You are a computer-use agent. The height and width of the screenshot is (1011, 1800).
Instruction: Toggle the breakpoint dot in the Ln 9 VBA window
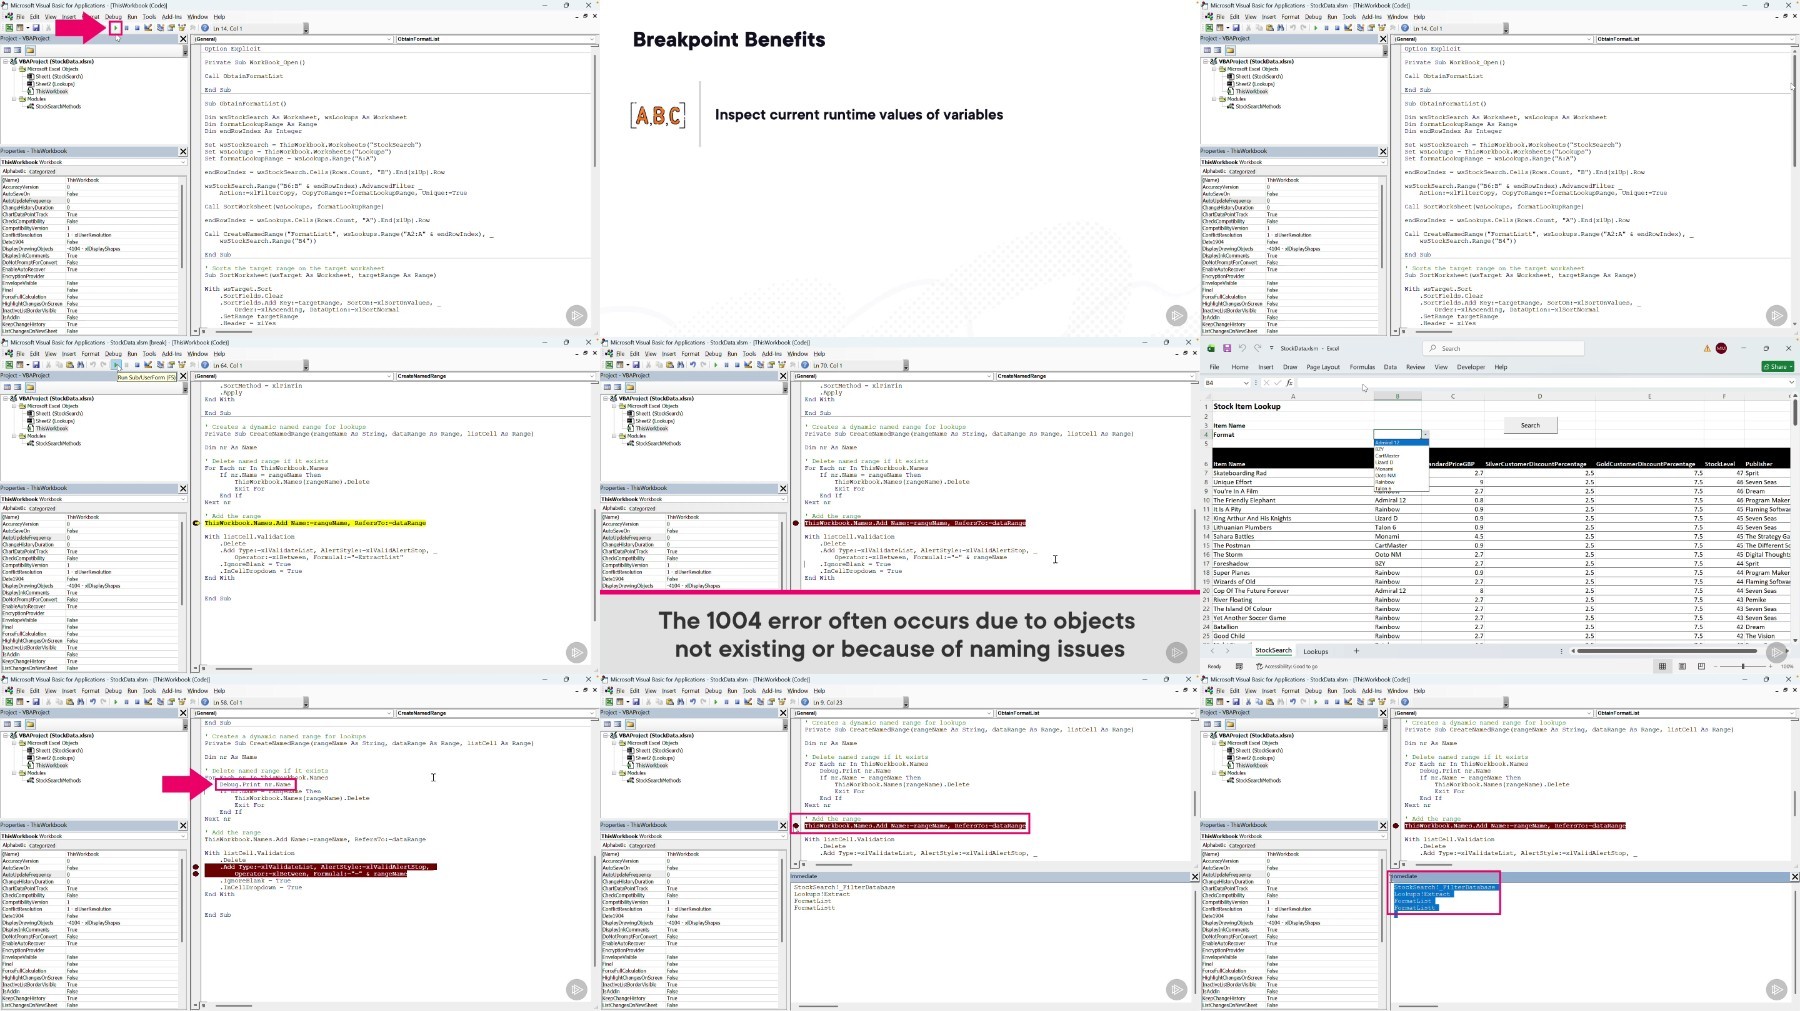point(796,826)
